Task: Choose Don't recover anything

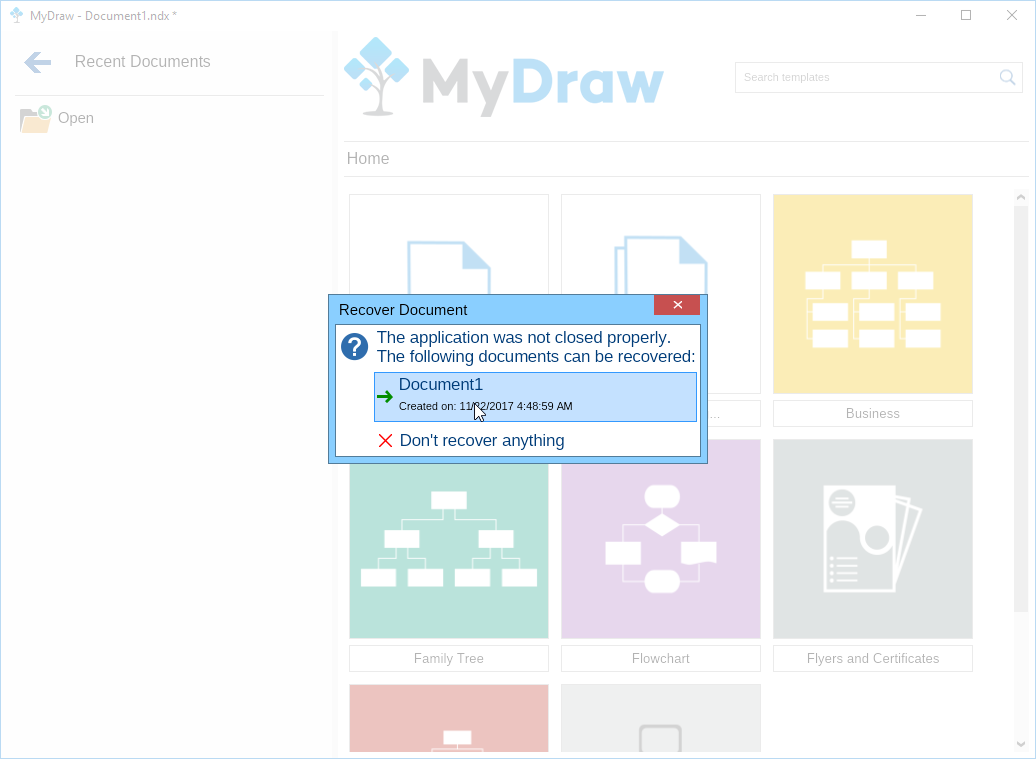Action: [x=482, y=441]
